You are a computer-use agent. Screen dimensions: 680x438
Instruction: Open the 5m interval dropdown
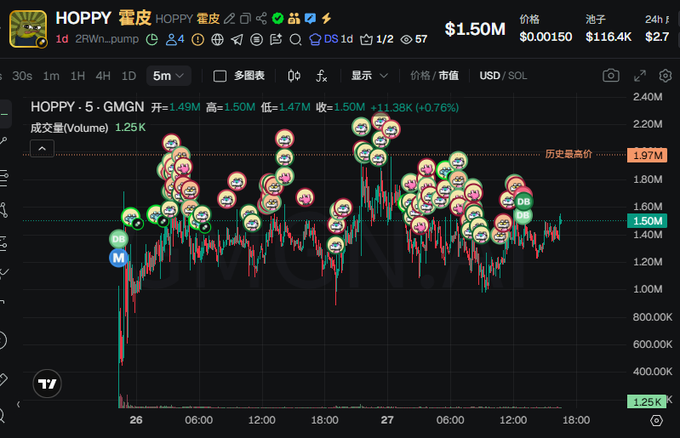coord(168,76)
